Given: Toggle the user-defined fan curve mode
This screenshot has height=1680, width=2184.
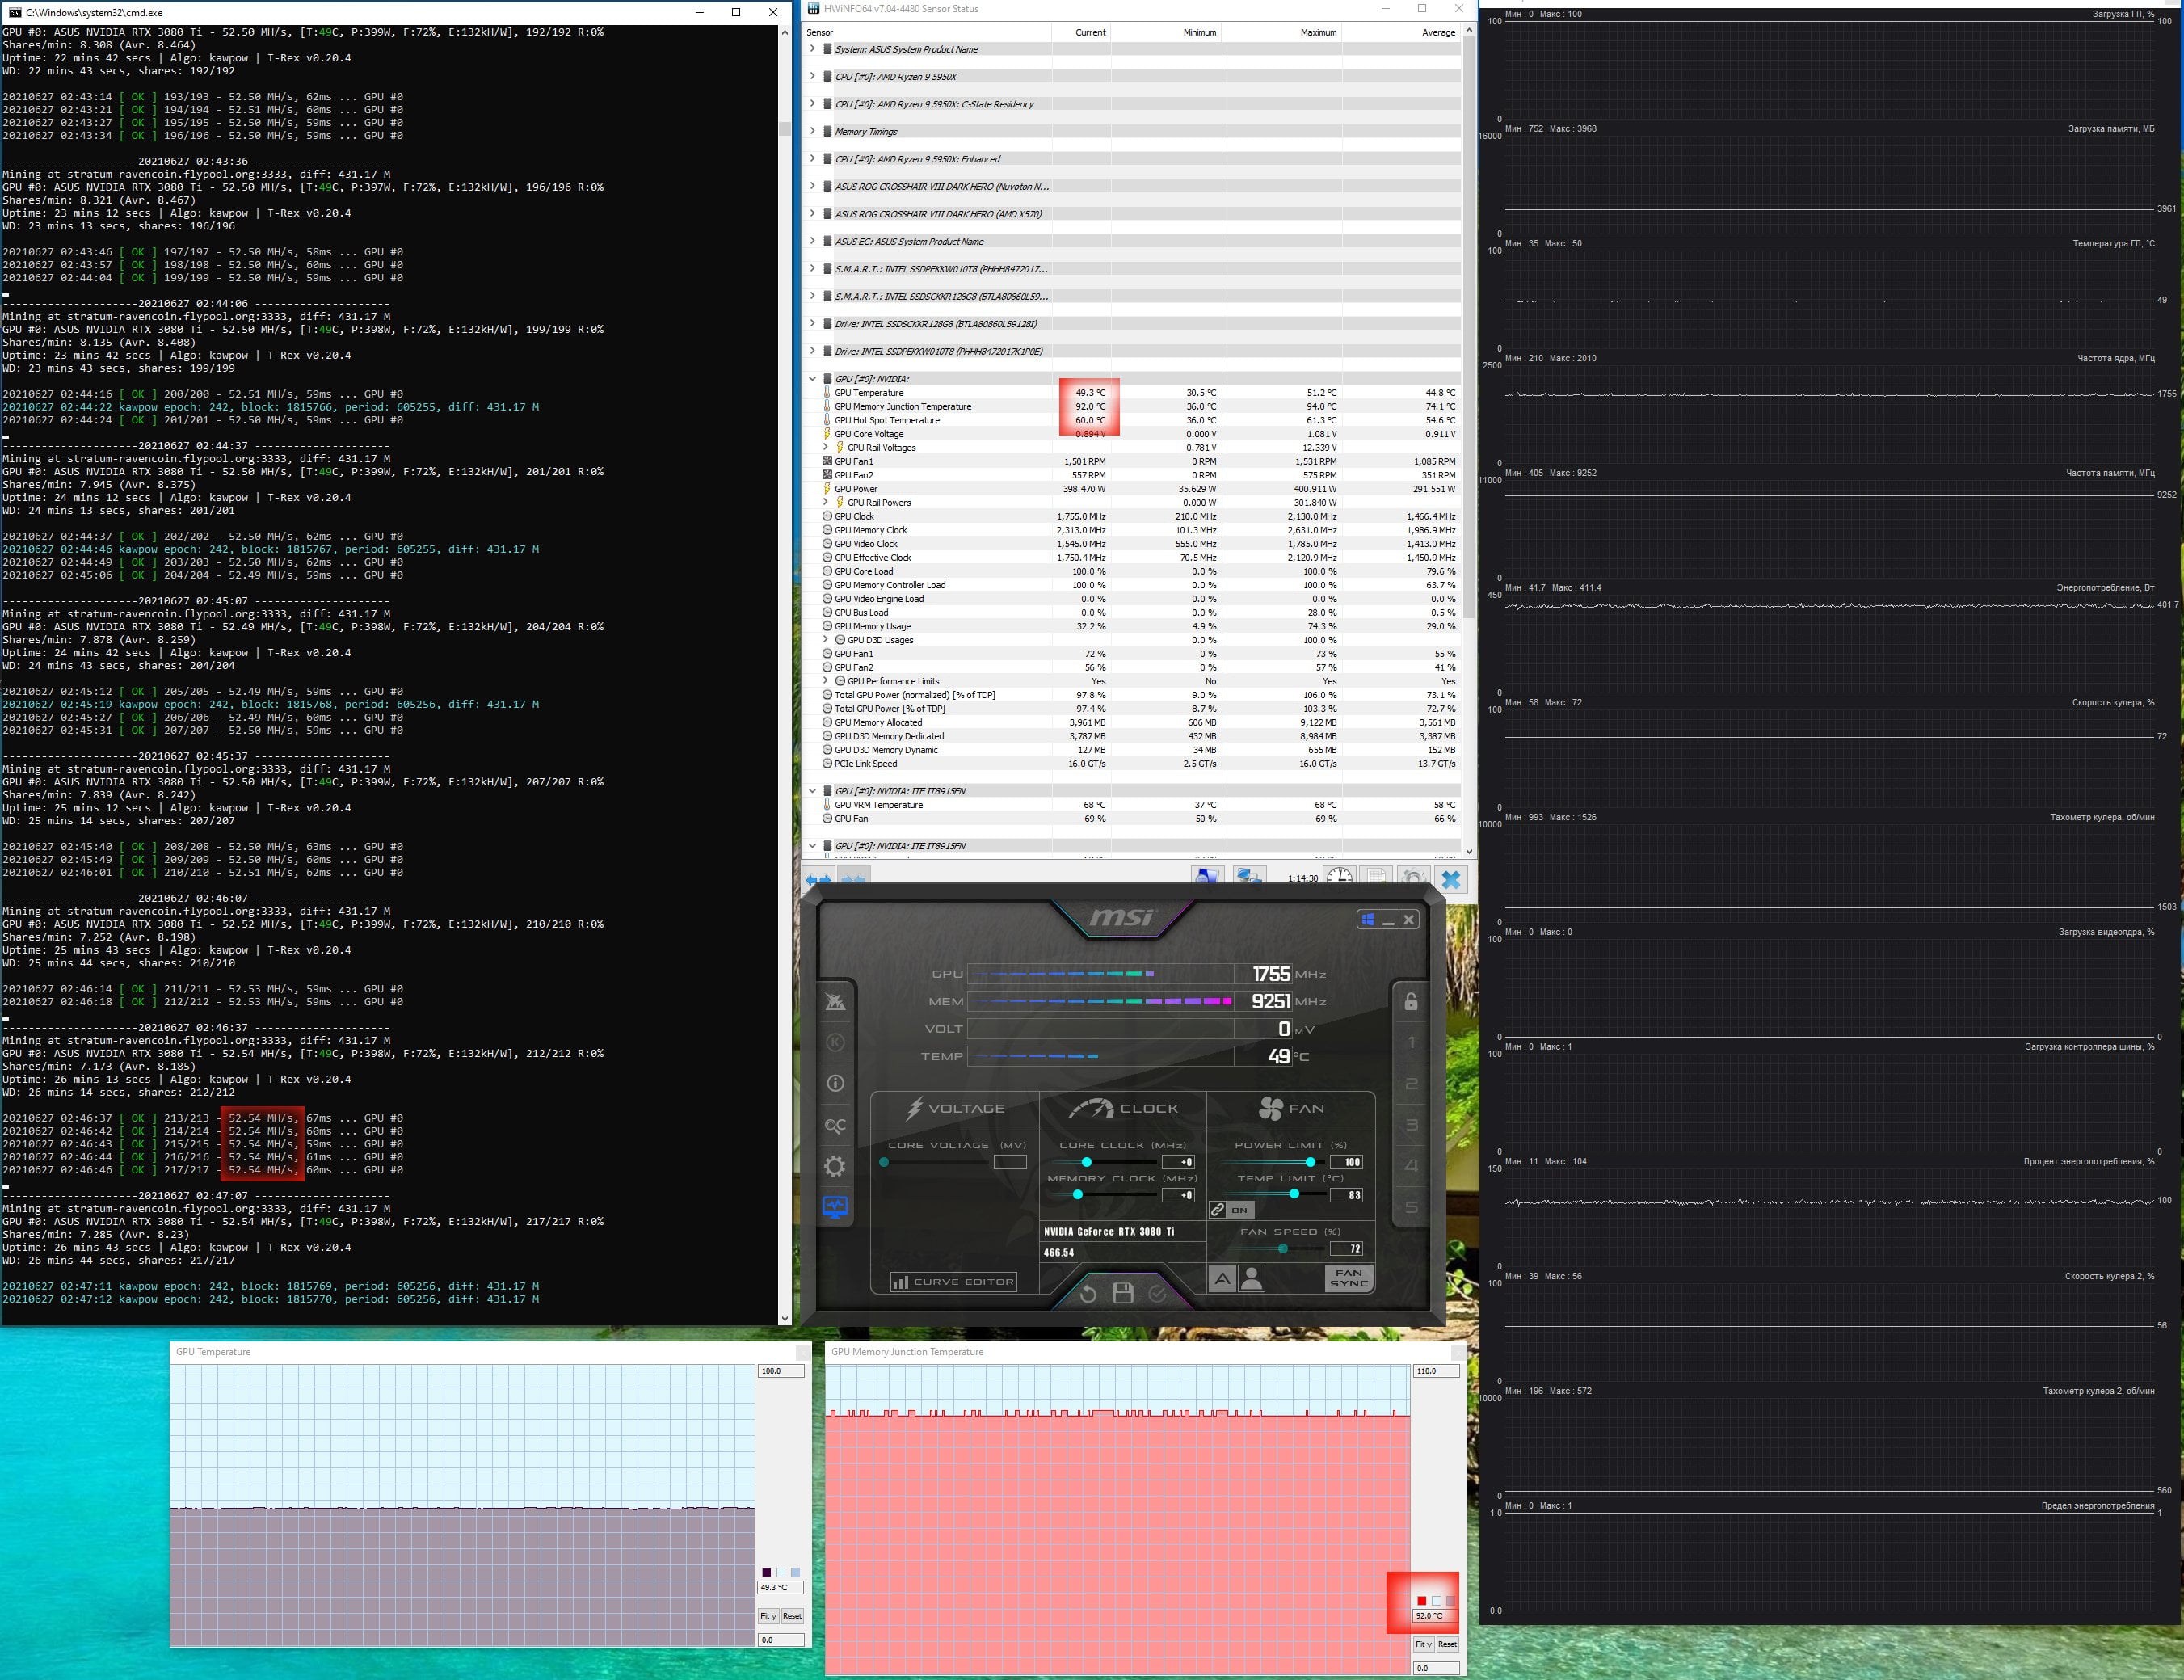Looking at the screenshot, I should click(x=1251, y=1279).
